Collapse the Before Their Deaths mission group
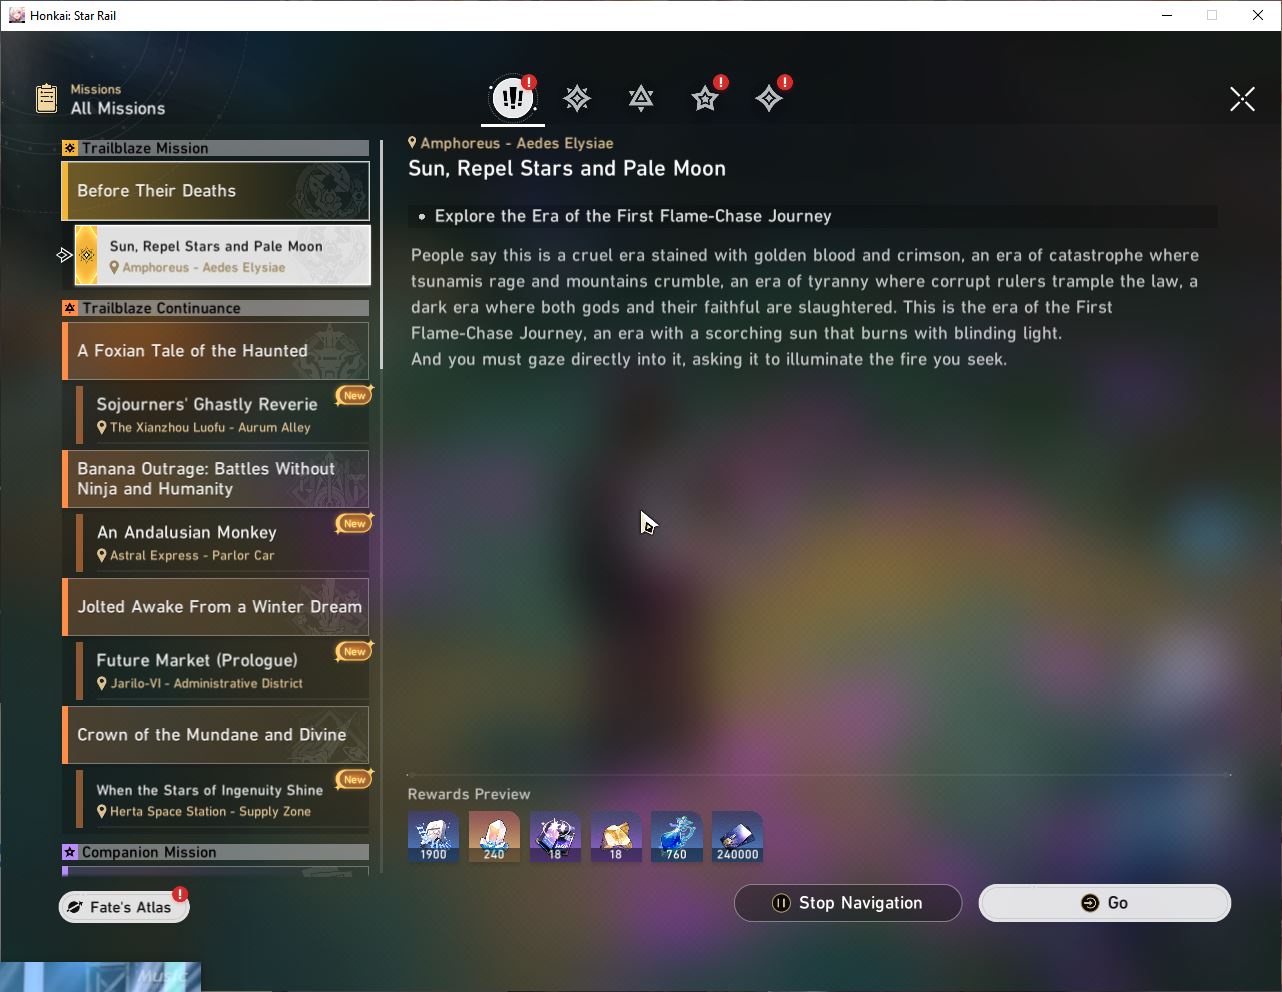This screenshot has width=1282, height=992. coord(216,191)
